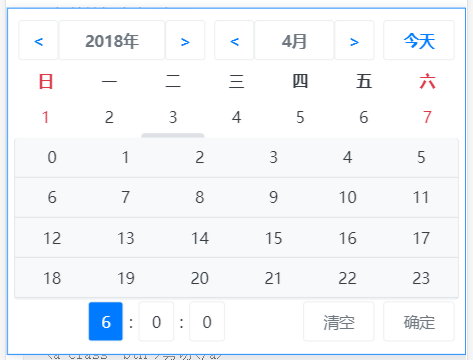Choose hour 15 in hour grid
This screenshot has height=360, width=473.
click(274, 238)
